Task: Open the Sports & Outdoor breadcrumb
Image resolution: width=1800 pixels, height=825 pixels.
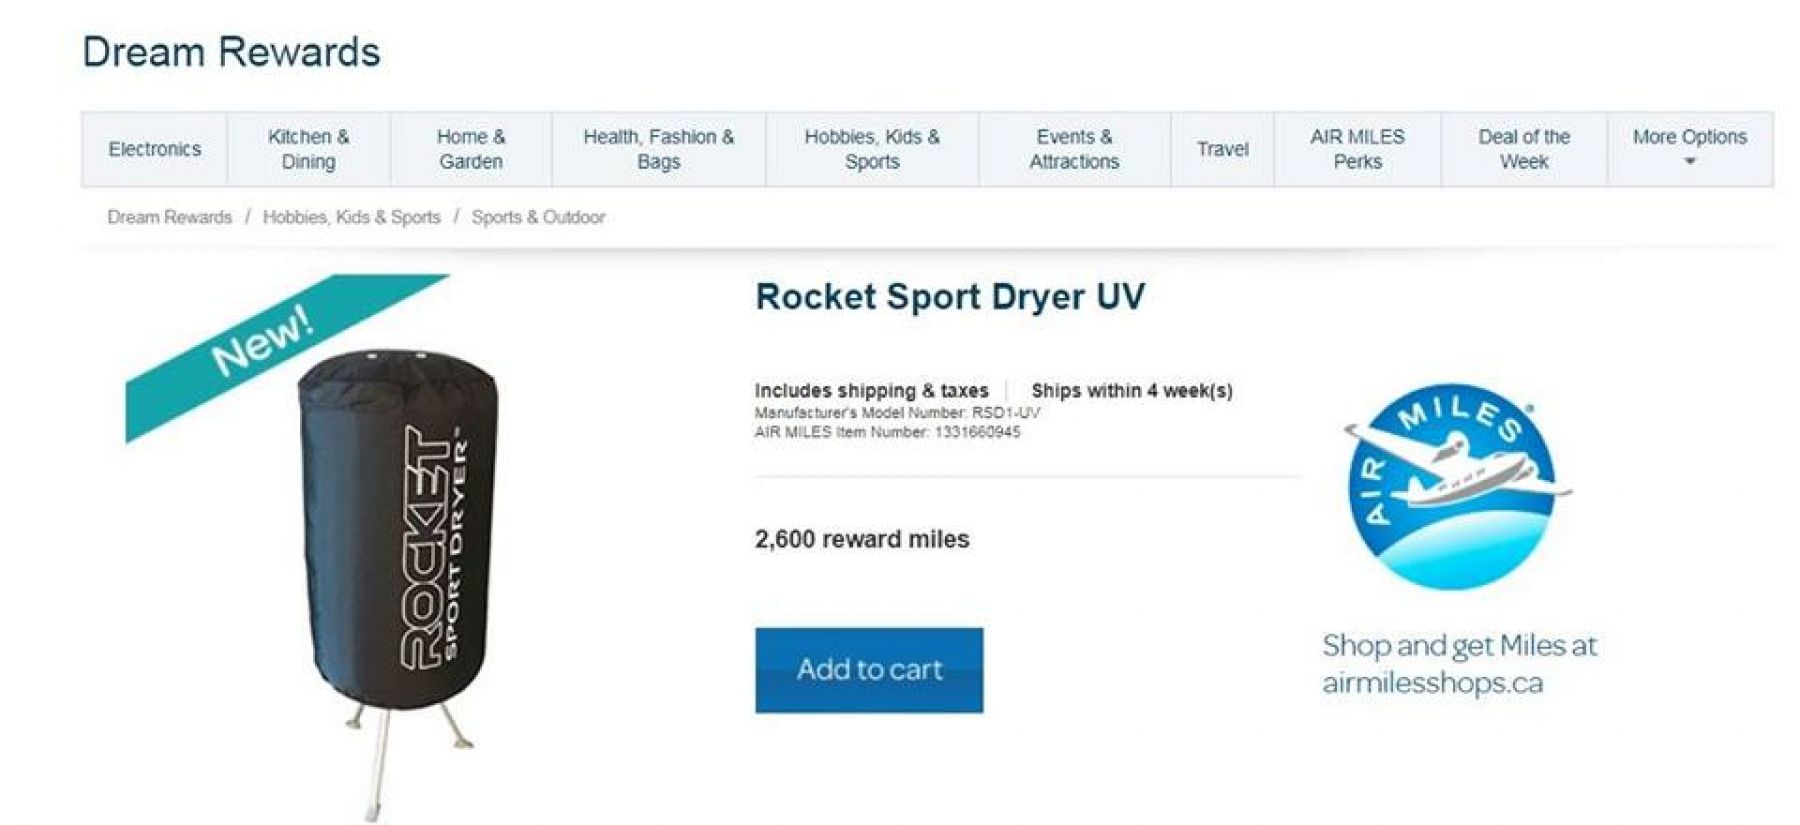Action: (538, 217)
